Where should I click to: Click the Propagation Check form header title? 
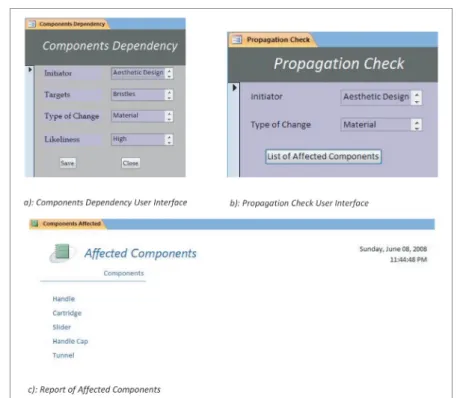click(339, 64)
